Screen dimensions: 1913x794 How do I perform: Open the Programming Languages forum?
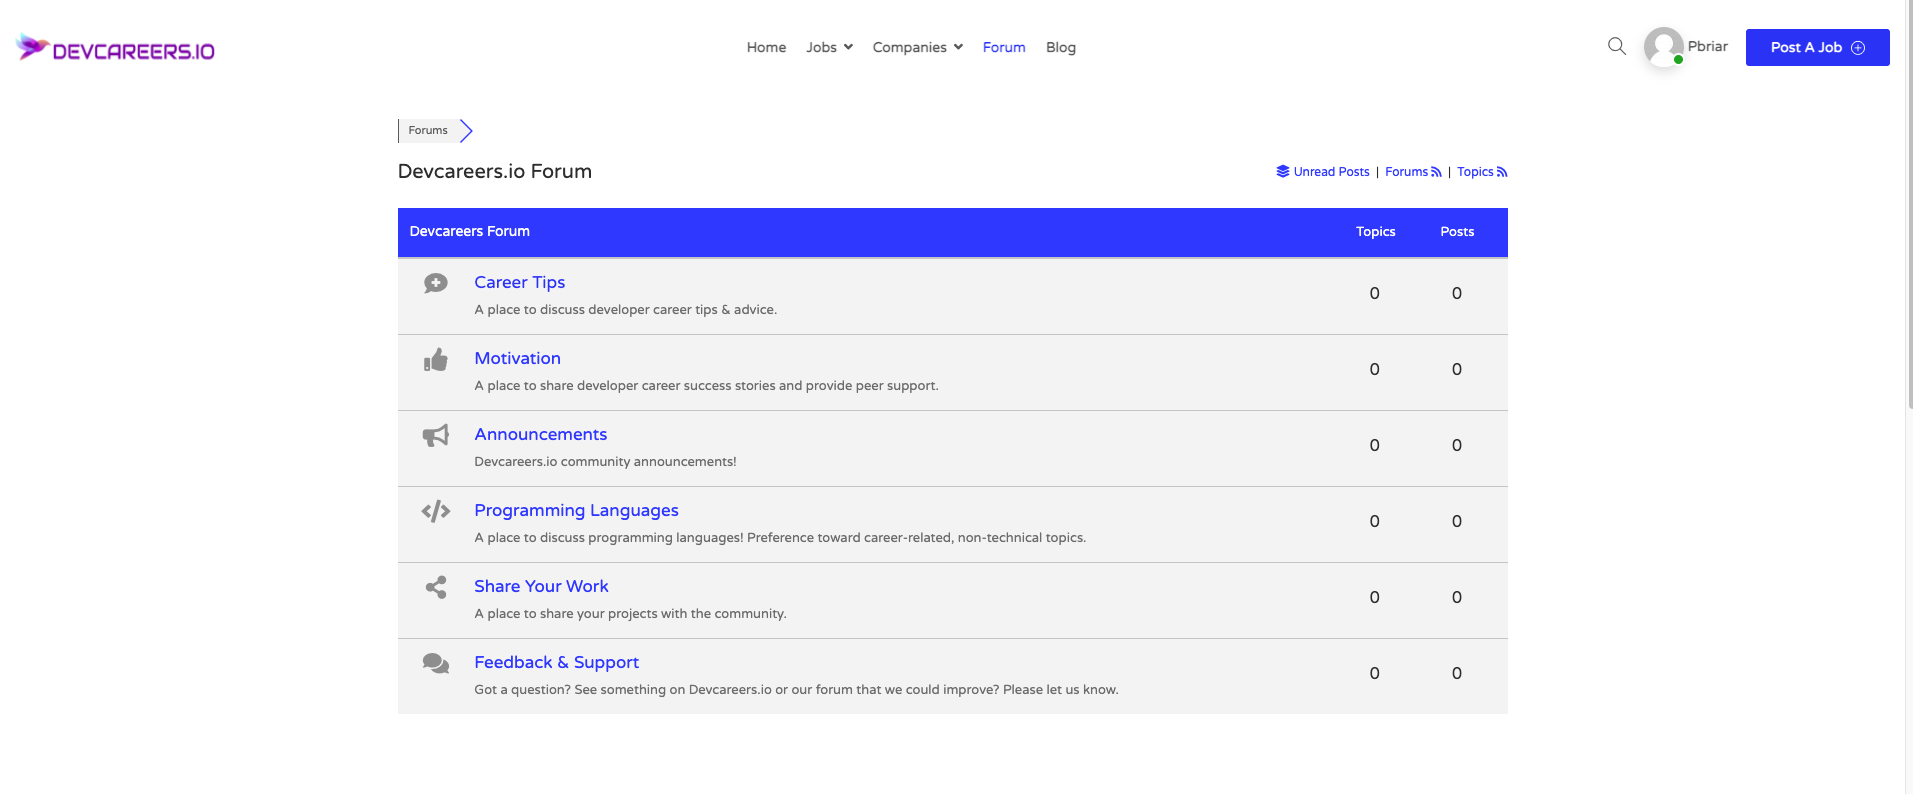point(576,510)
